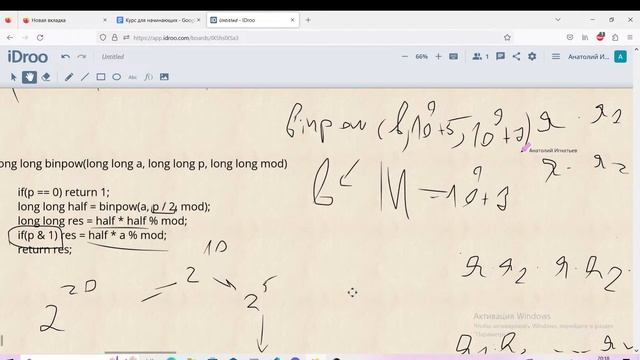Insert an image with the picture tool

pos(164,77)
